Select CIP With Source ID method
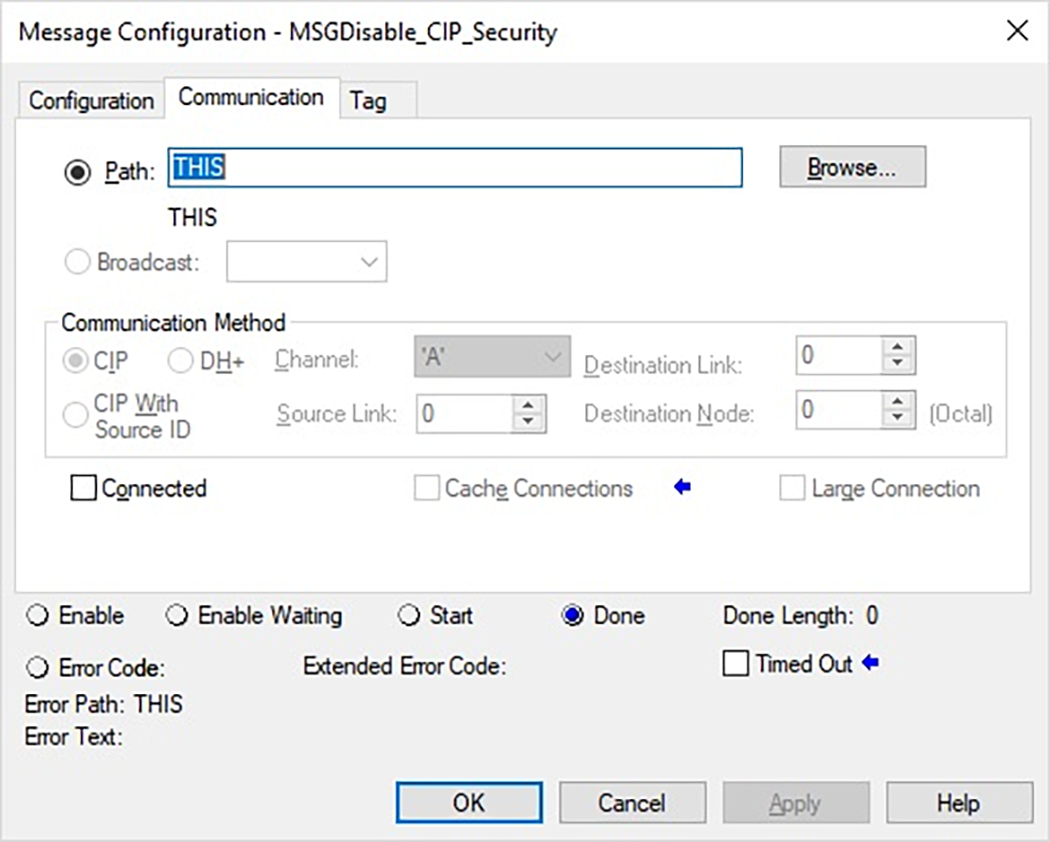 pos(75,413)
